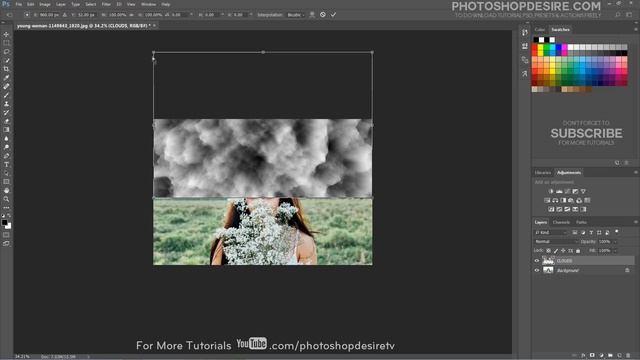Select the Background layer row

tap(584, 270)
